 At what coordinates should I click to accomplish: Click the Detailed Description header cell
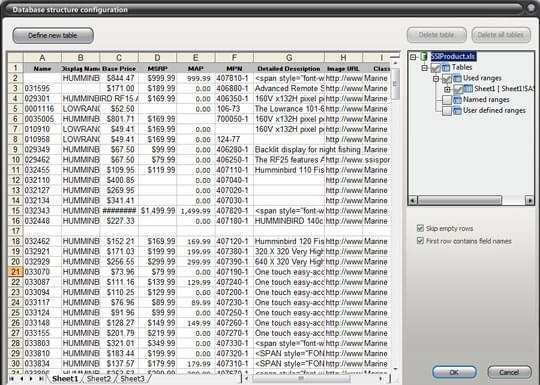tap(289, 69)
